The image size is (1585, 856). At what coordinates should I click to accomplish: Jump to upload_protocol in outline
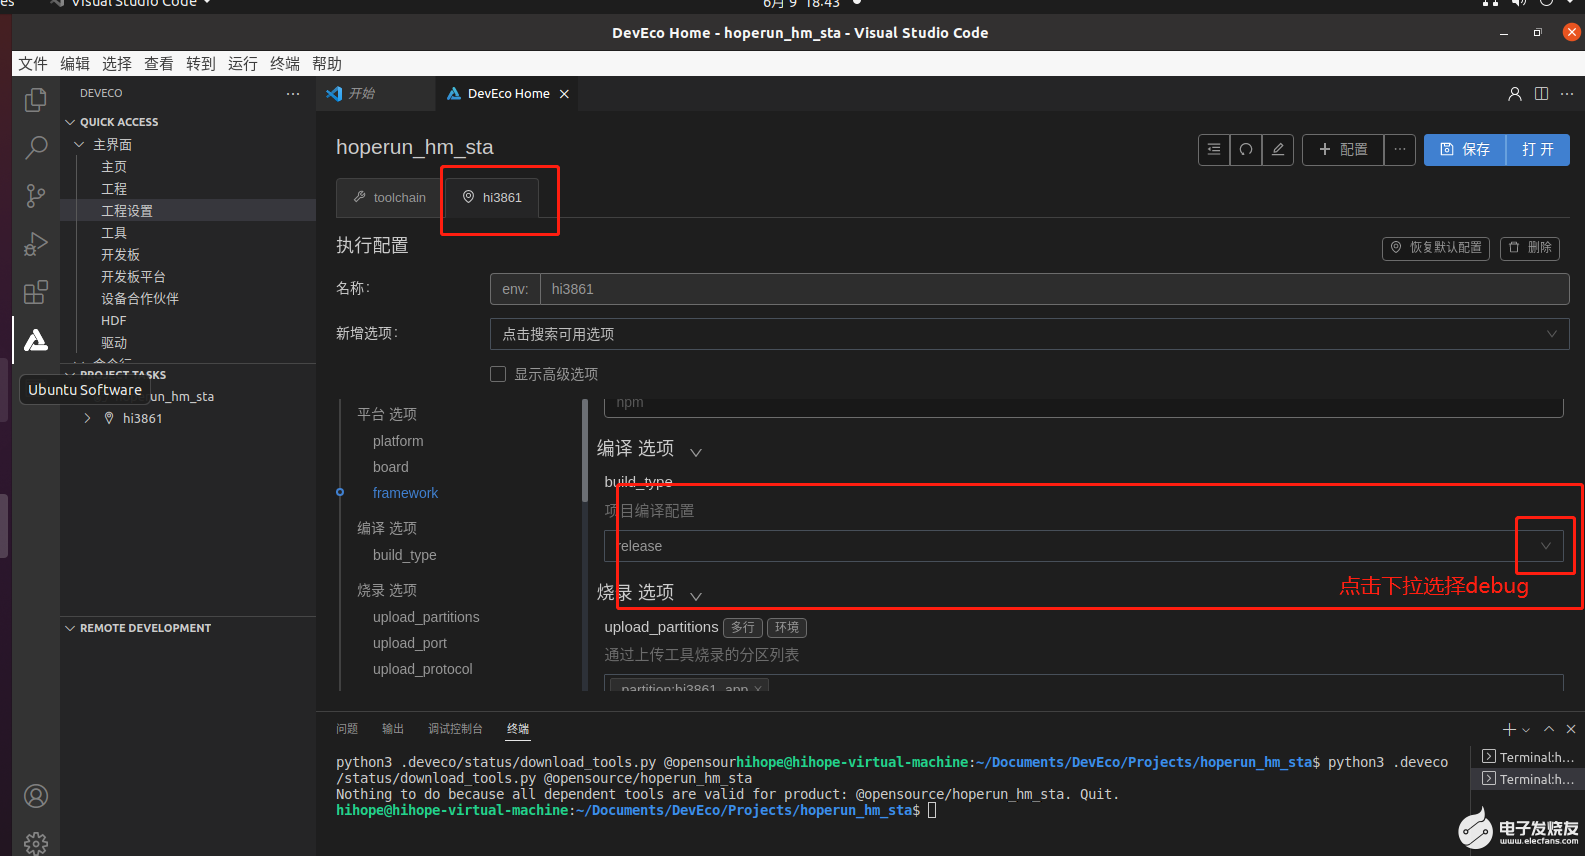click(x=423, y=669)
